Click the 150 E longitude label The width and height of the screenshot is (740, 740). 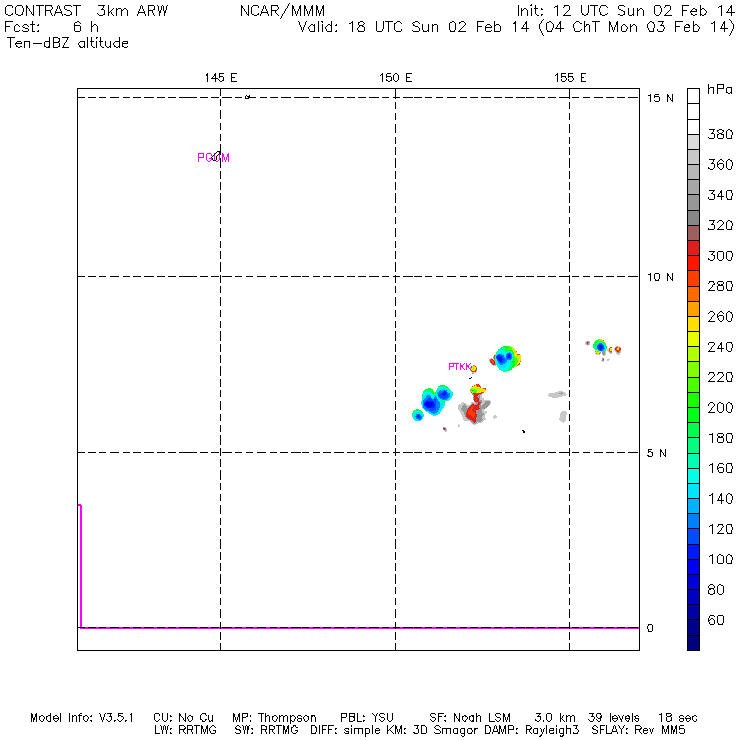[x=395, y=78]
